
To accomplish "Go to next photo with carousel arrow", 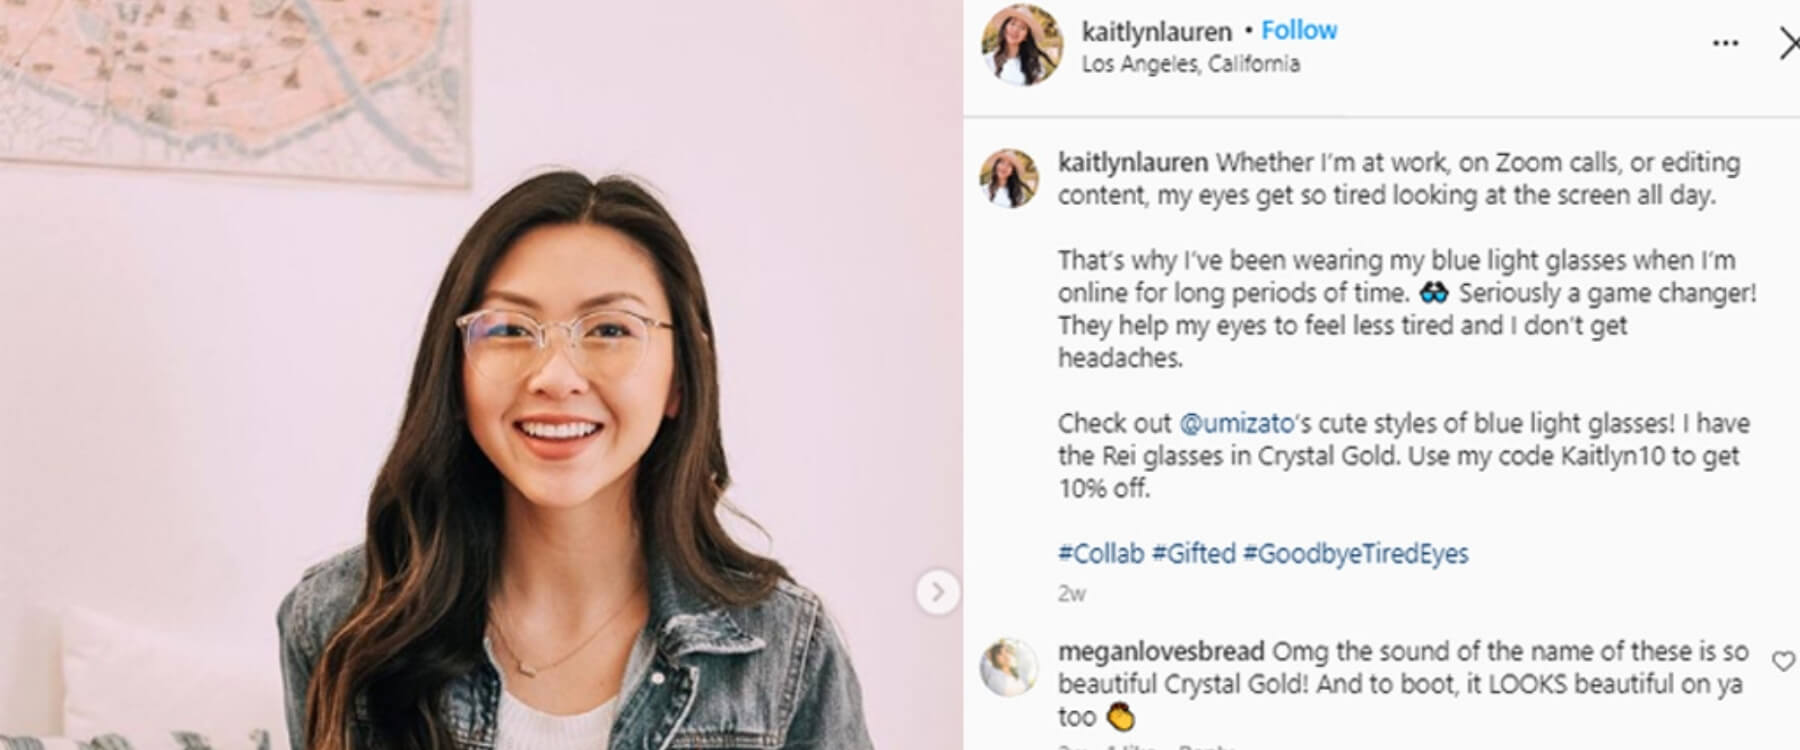I will coord(937,593).
